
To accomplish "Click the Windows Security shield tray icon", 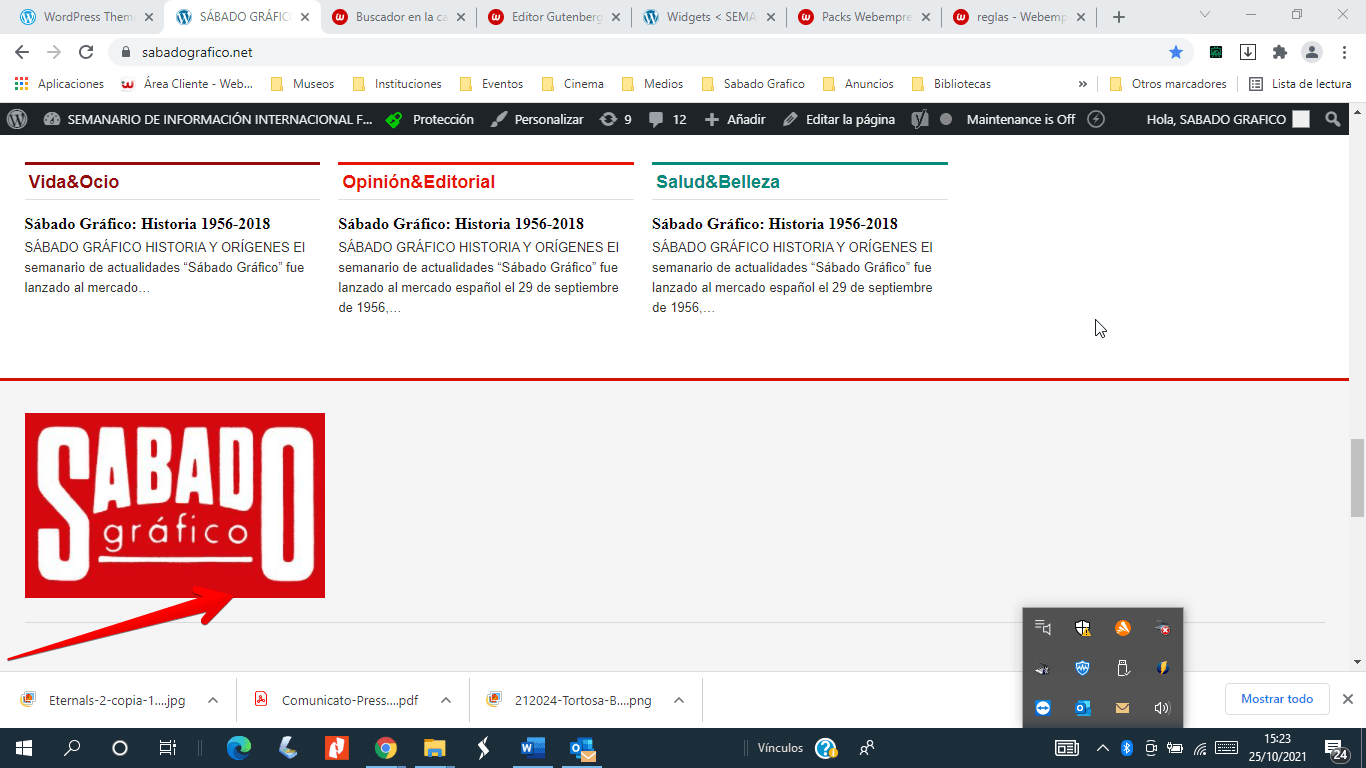I will [x=1082, y=628].
